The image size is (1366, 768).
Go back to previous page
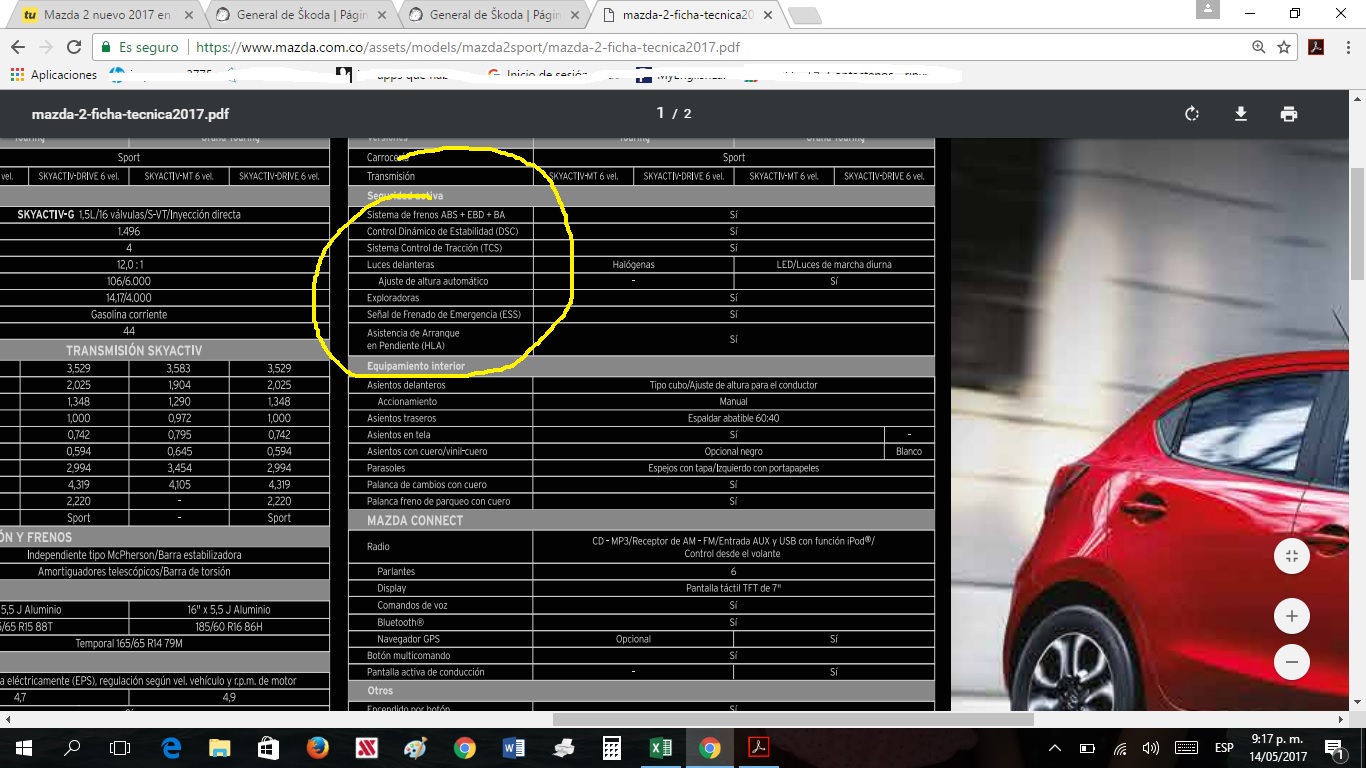tap(18, 47)
